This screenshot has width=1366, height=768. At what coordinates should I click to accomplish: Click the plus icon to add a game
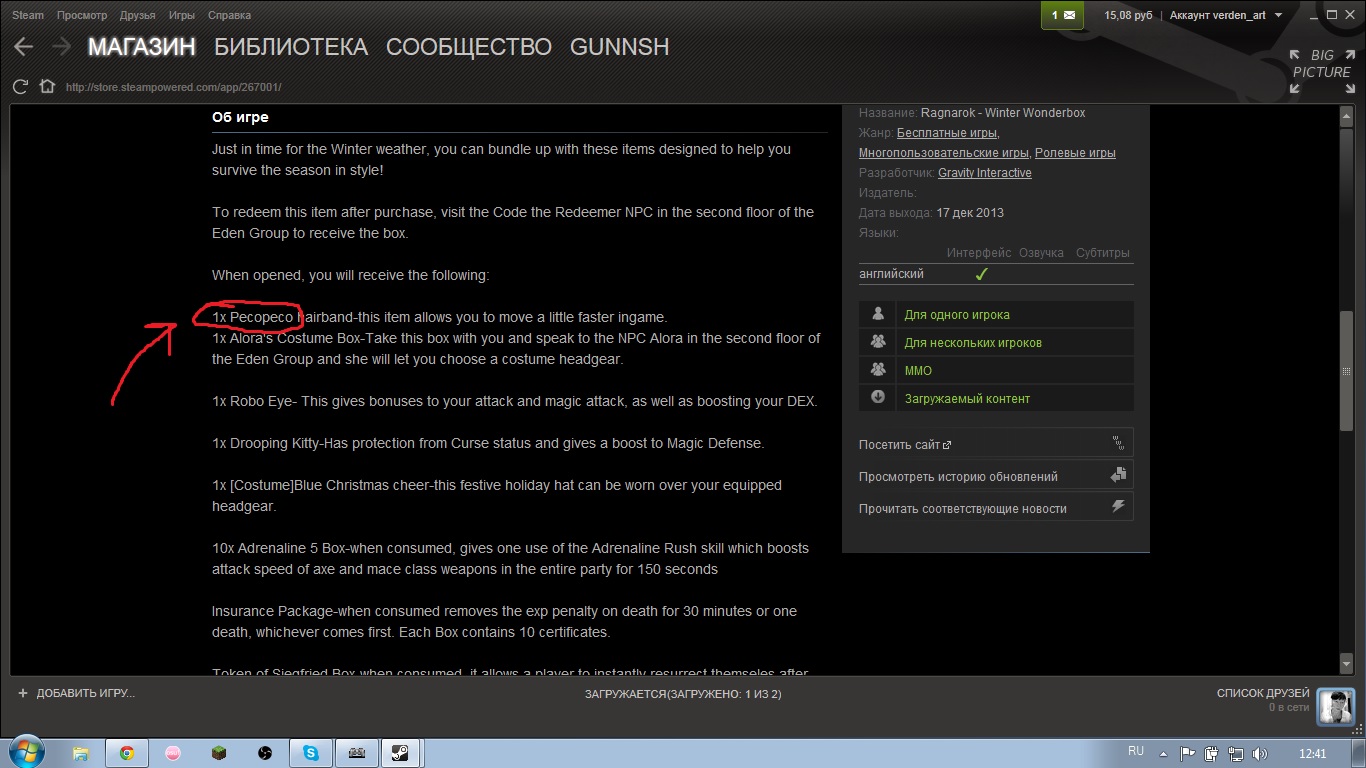pos(22,693)
